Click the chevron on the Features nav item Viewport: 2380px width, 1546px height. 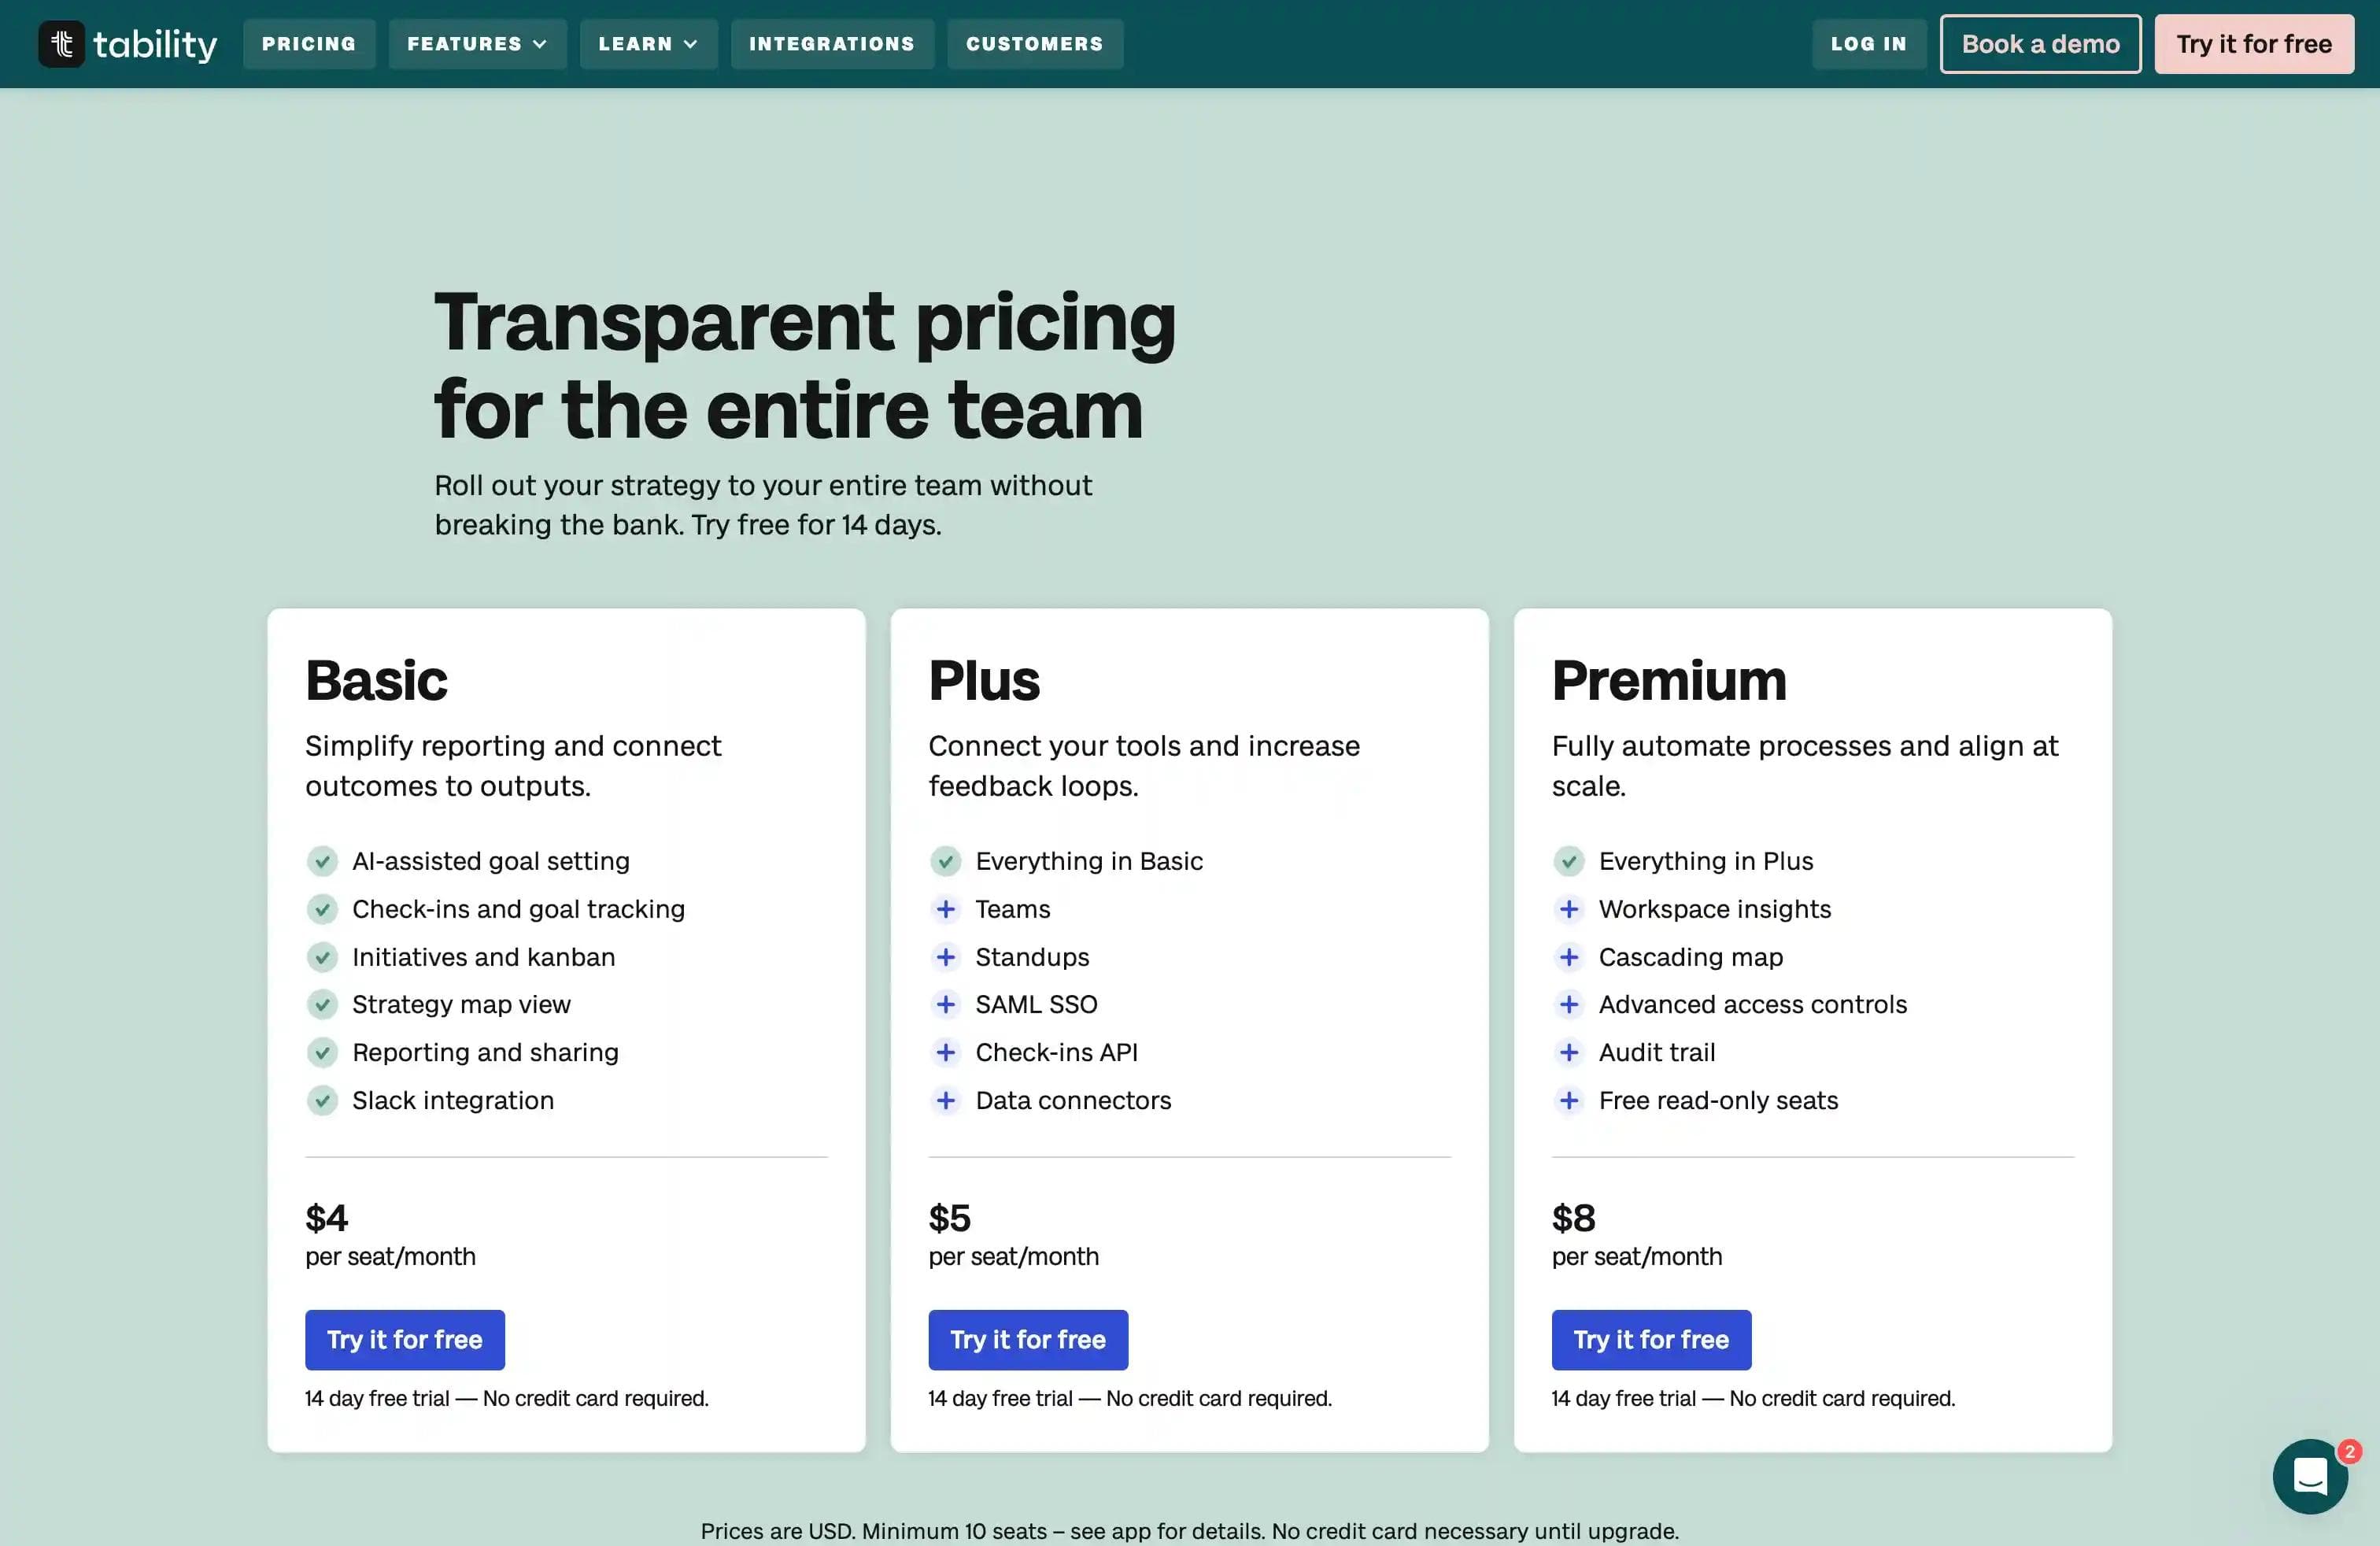[x=541, y=44]
